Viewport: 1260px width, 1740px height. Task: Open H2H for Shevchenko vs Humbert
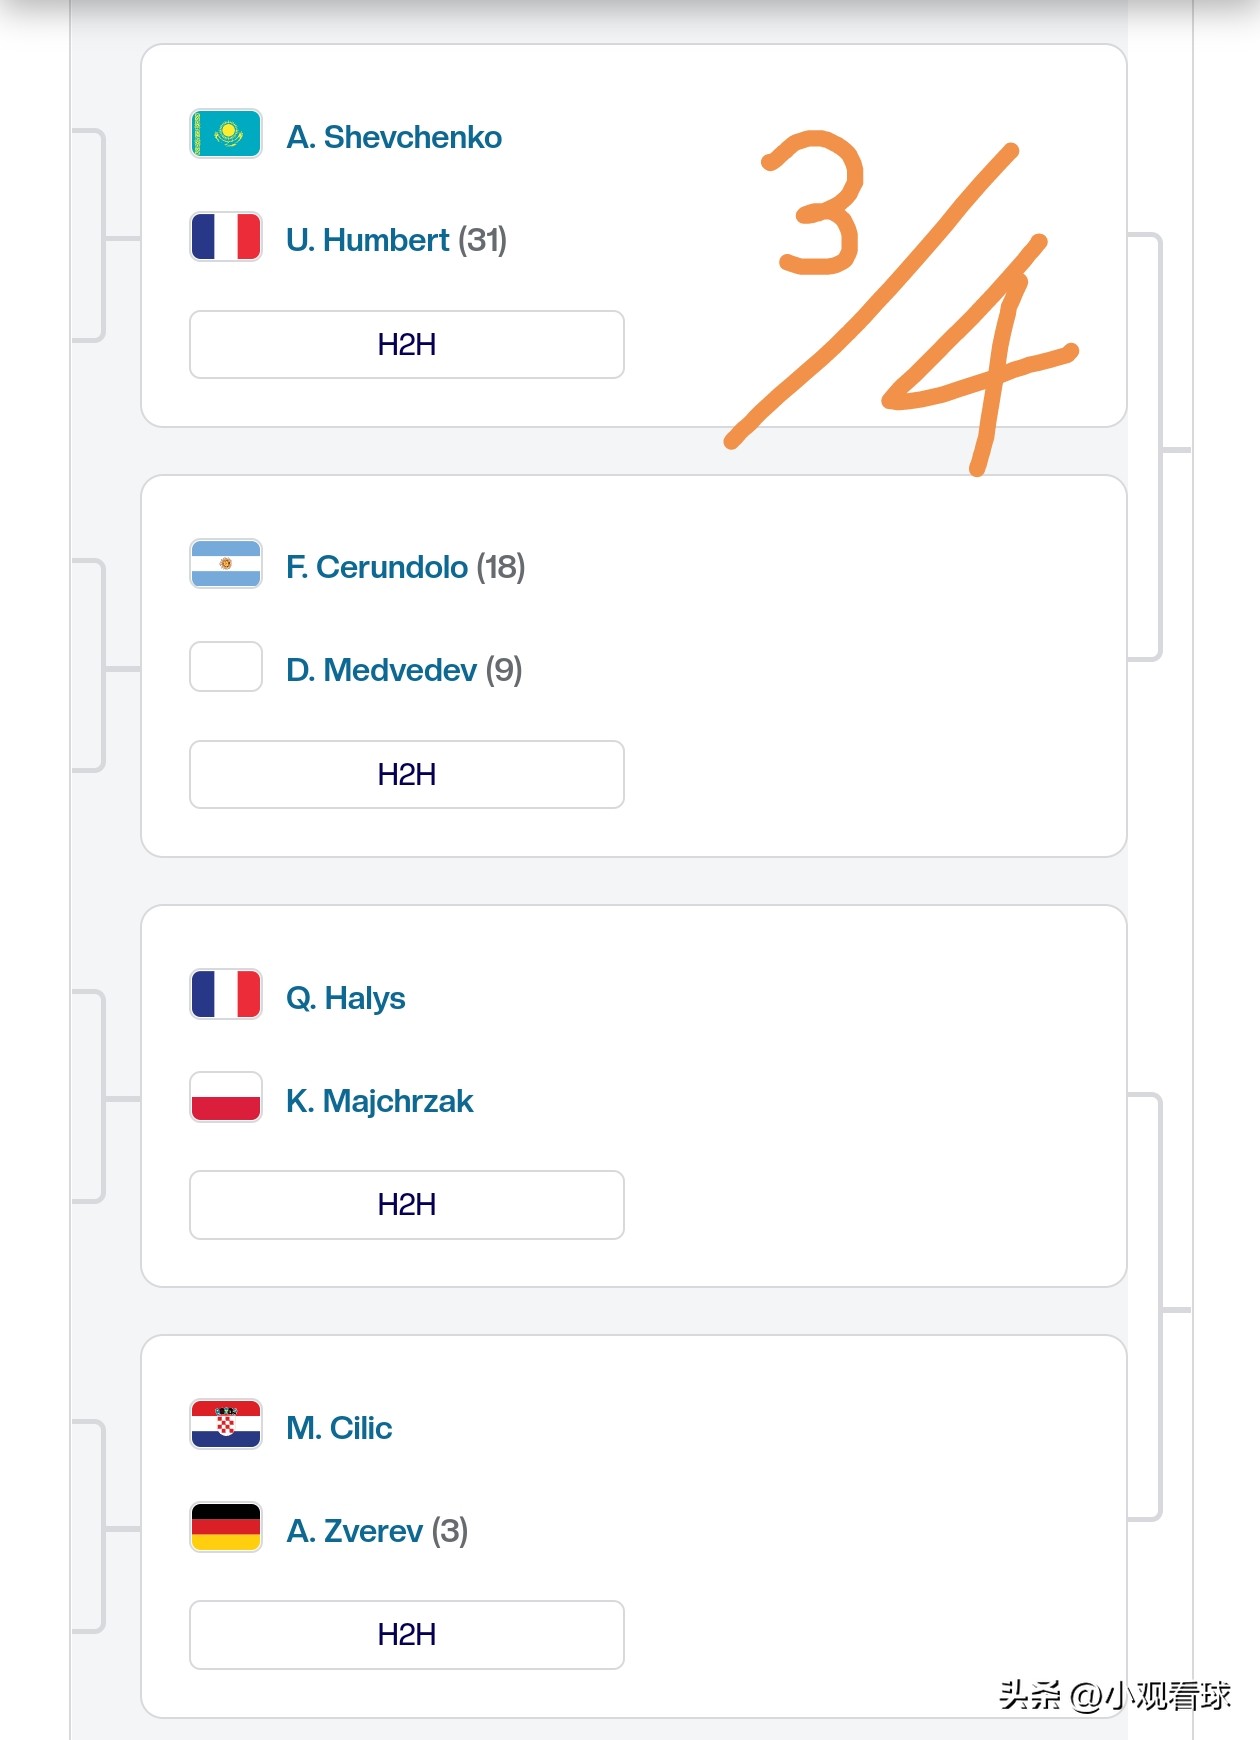tap(406, 345)
